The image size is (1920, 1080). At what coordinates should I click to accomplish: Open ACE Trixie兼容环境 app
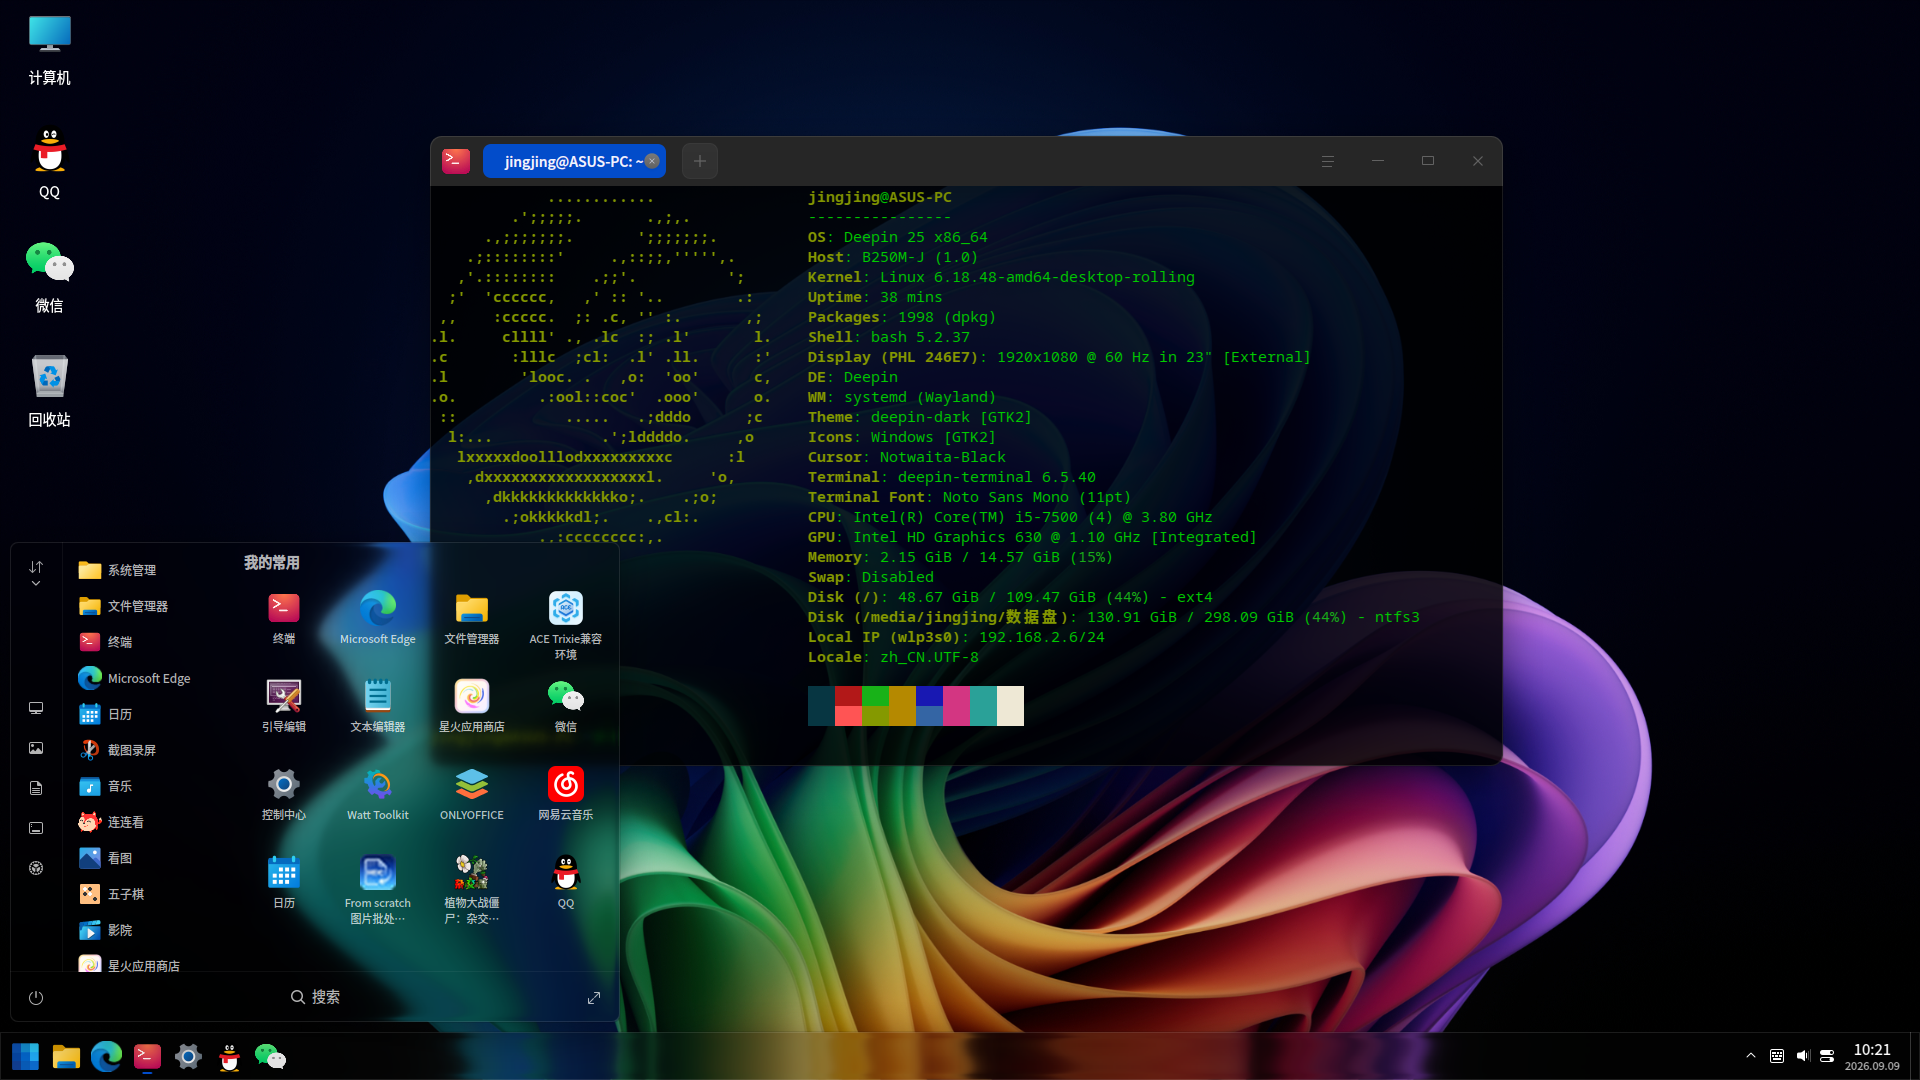(x=566, y=625)
